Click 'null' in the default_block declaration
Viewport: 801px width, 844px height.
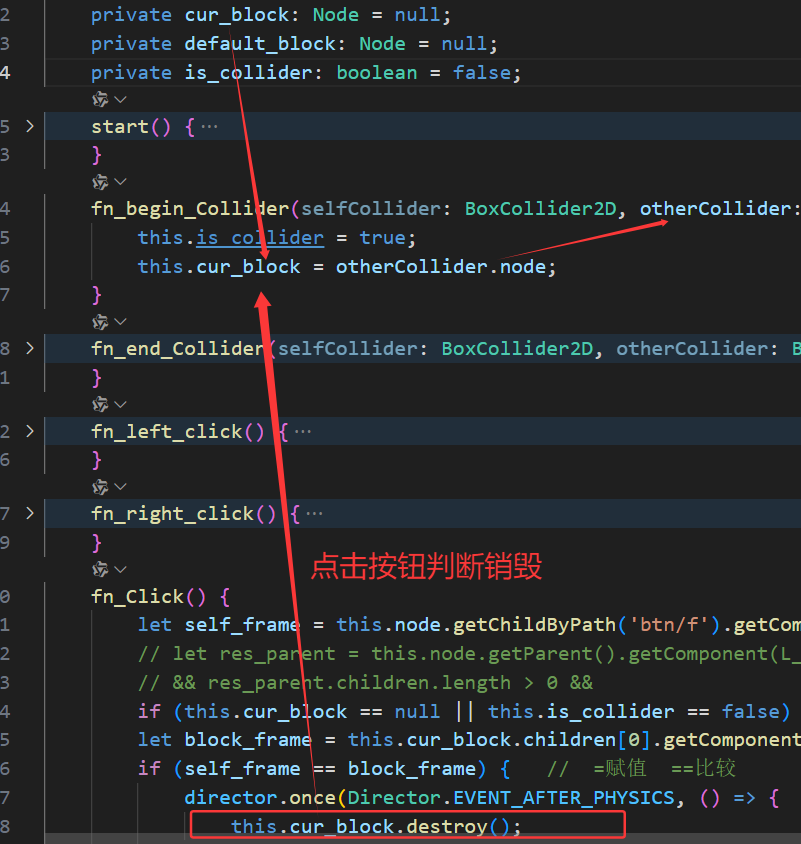(x=465, y=44)
